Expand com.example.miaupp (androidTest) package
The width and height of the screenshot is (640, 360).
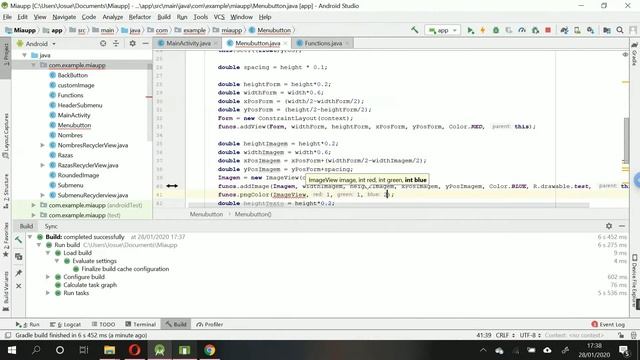[33, 205]
